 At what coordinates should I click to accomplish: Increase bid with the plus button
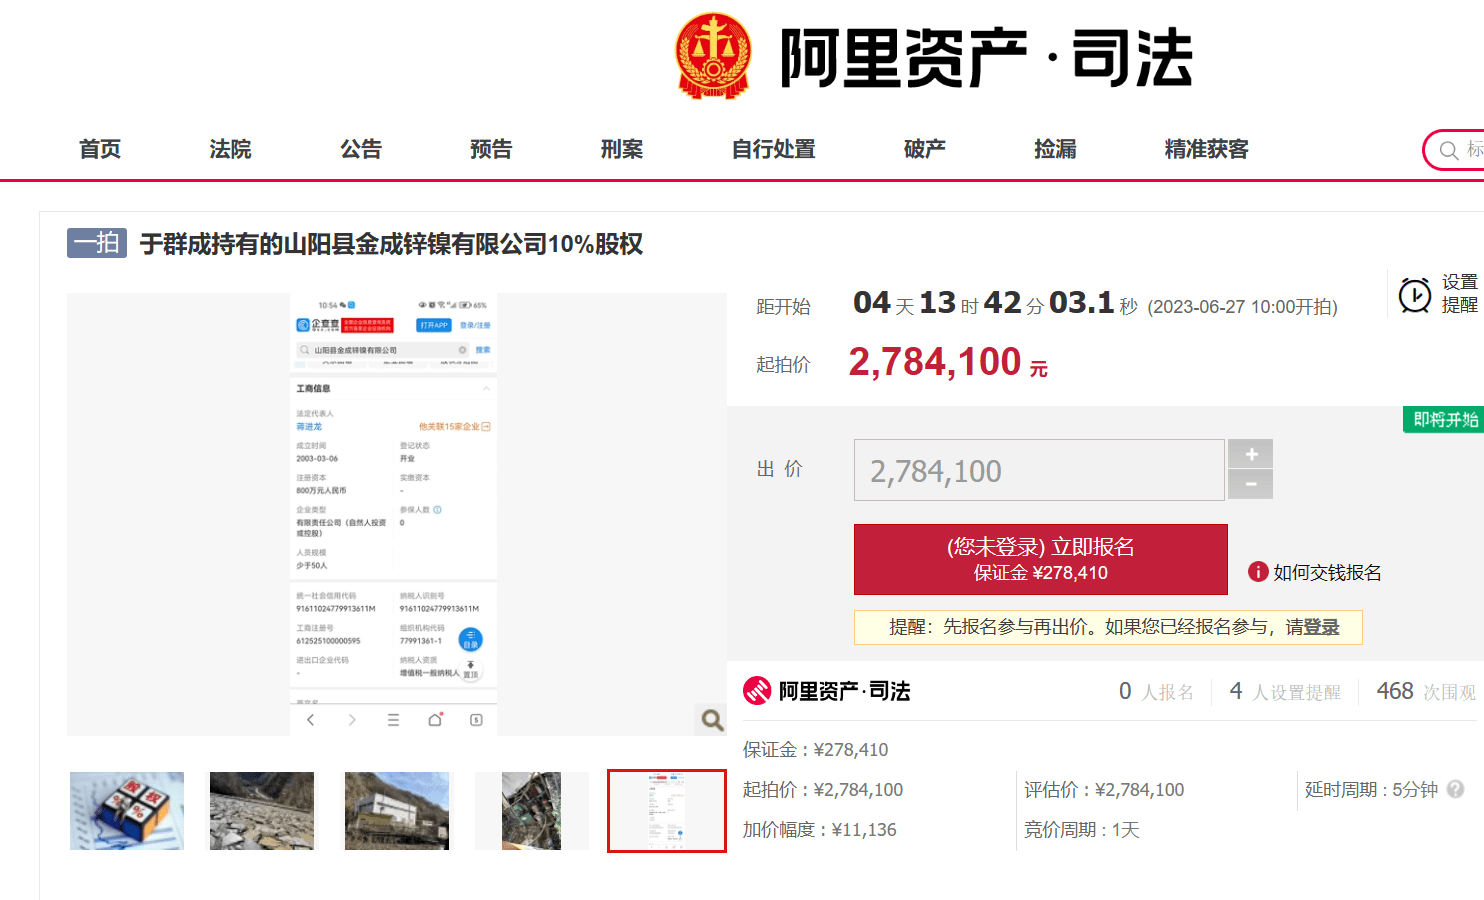[1251, 454]
